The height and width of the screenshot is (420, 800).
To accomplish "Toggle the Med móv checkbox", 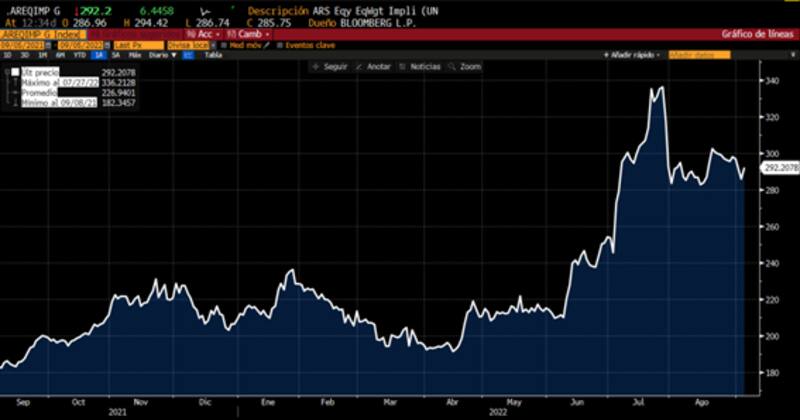I will coord(224,45).
